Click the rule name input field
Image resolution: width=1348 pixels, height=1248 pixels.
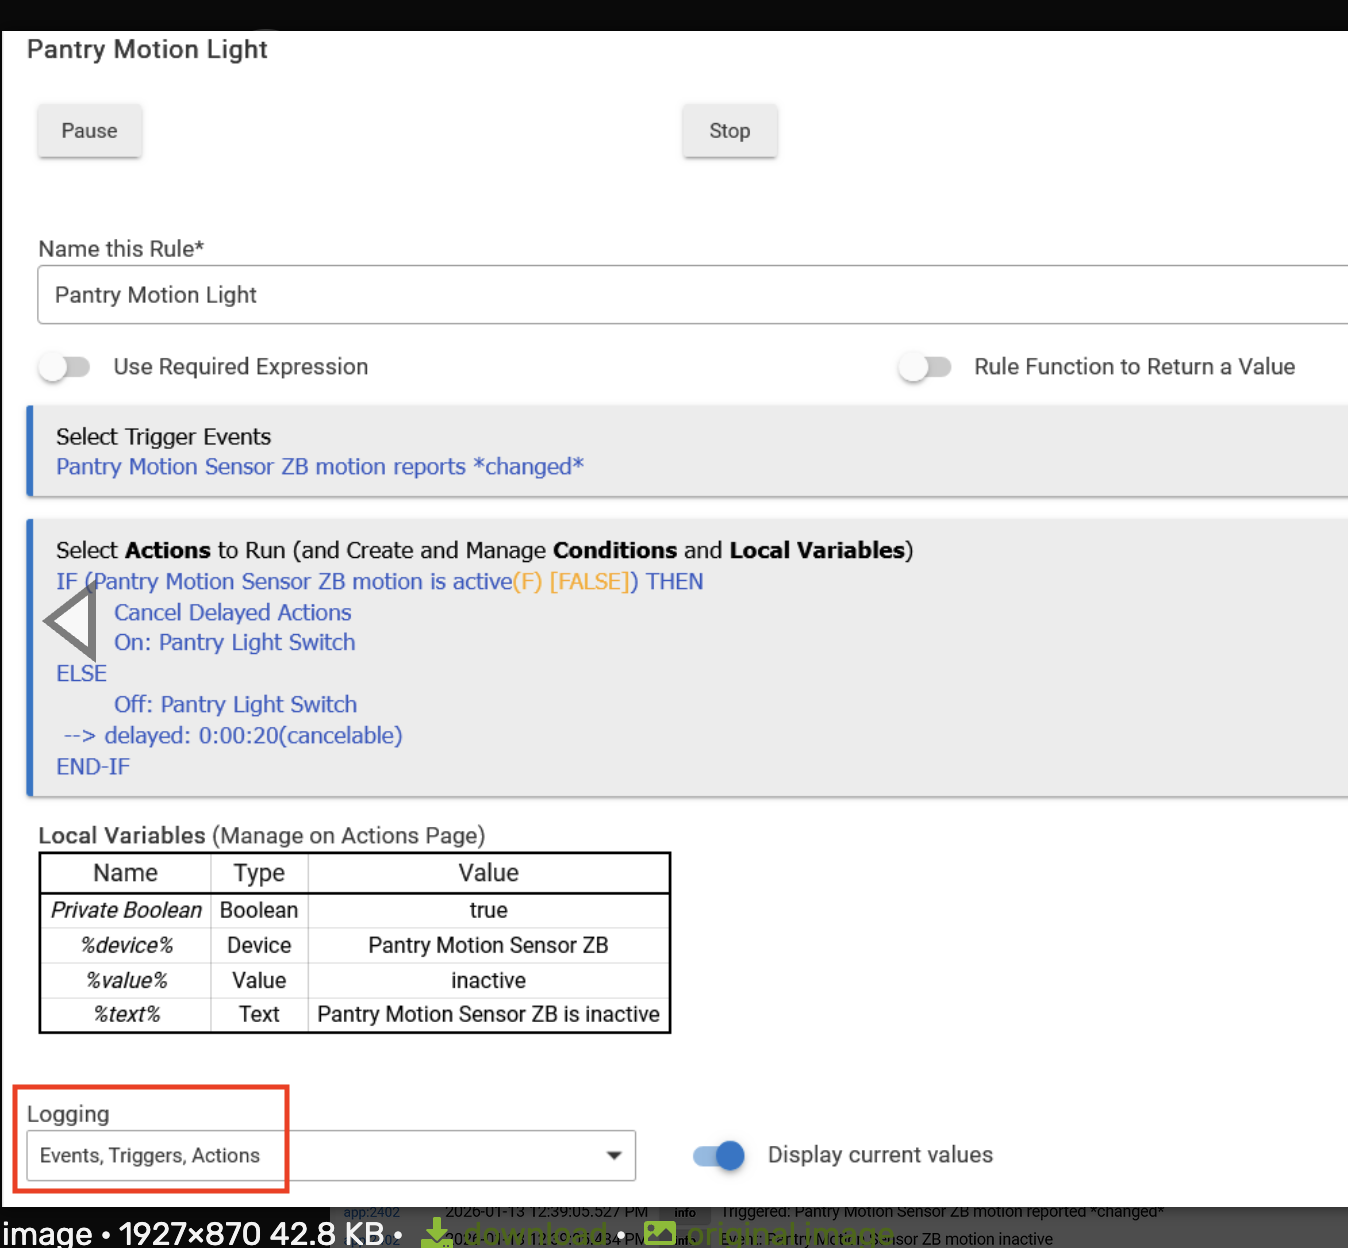coord(692,295)
